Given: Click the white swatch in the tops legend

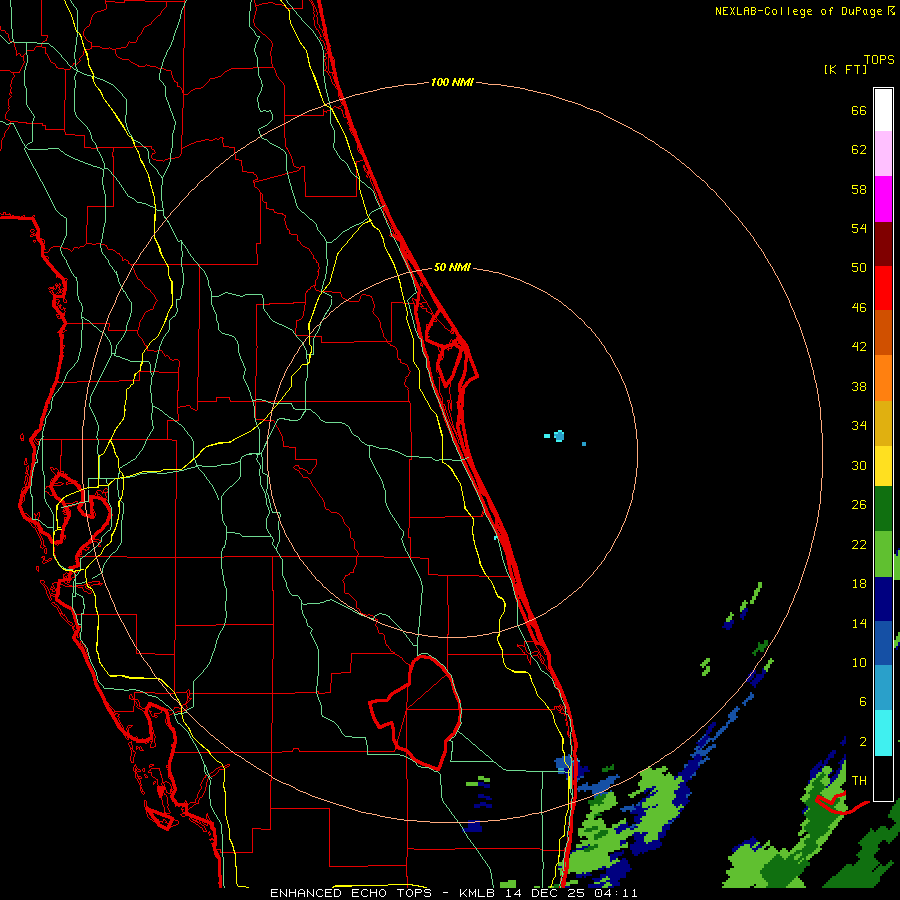Looking at the screenshot, I should (883, 110).
